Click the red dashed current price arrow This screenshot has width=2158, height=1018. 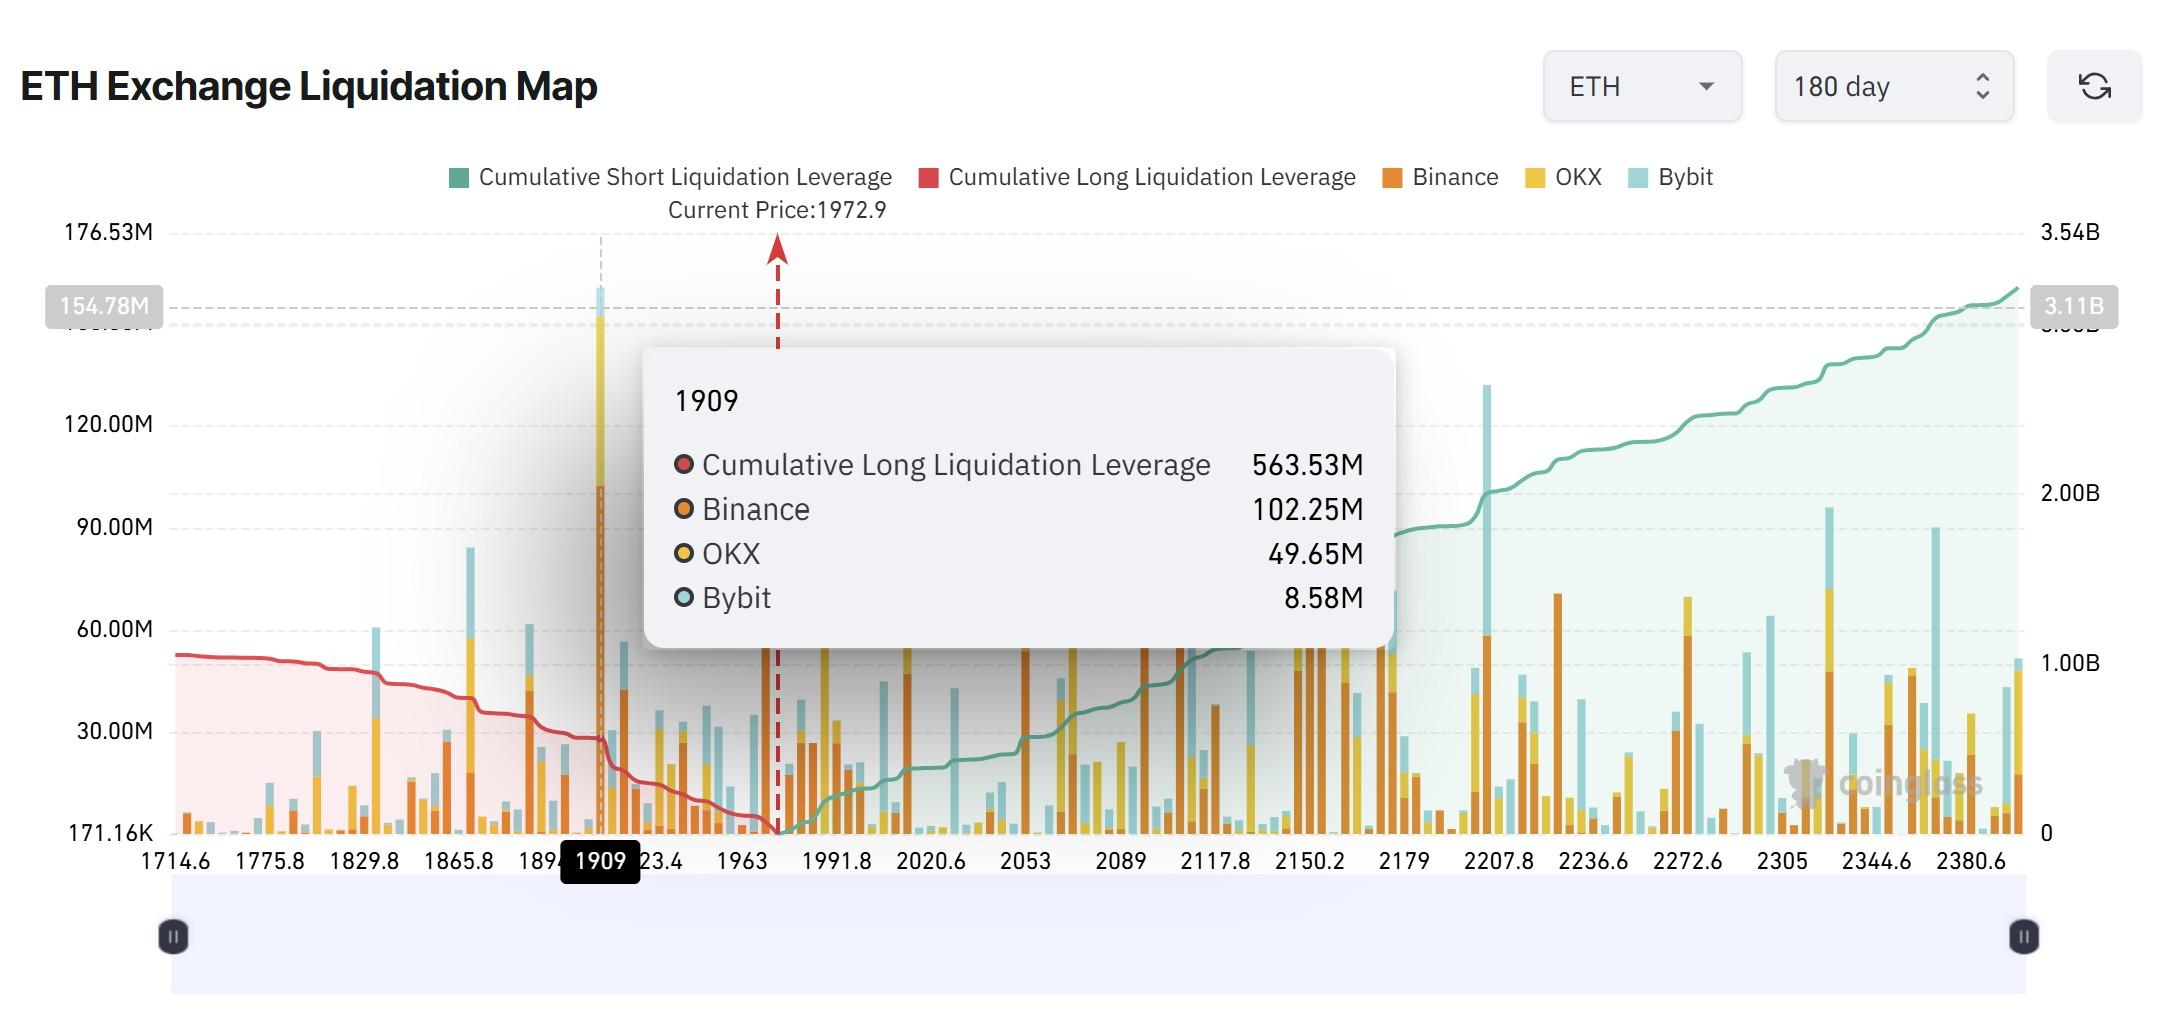(779, 250)
